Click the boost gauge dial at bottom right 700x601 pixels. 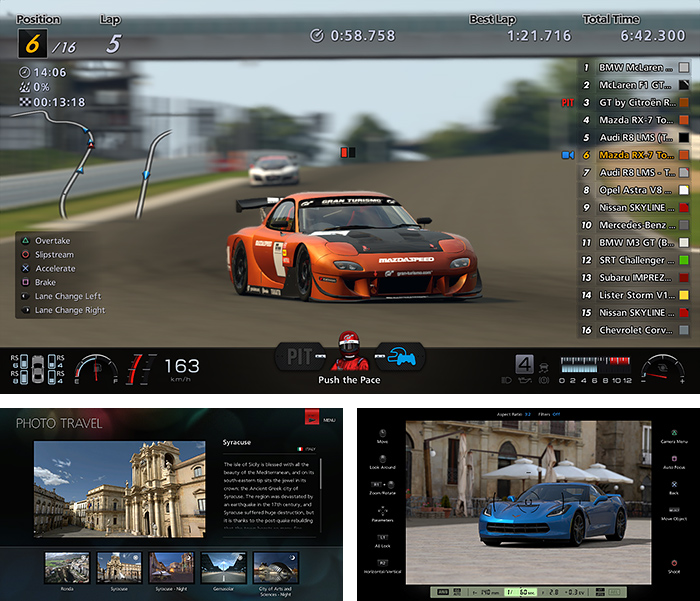point(663,369)
